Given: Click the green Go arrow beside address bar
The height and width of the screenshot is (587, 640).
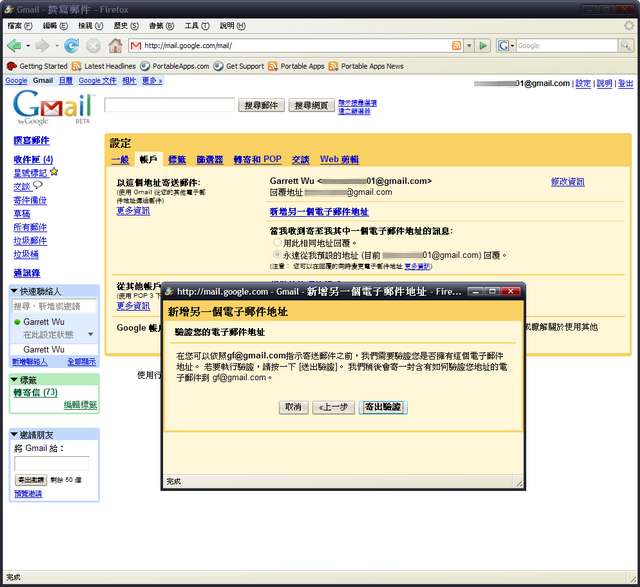Looking at the screenshot, I should [x=483, y=46].
